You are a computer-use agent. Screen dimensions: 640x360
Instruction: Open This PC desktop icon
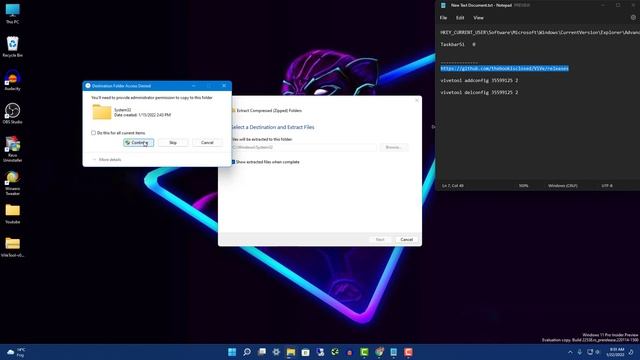click(12, 13)
